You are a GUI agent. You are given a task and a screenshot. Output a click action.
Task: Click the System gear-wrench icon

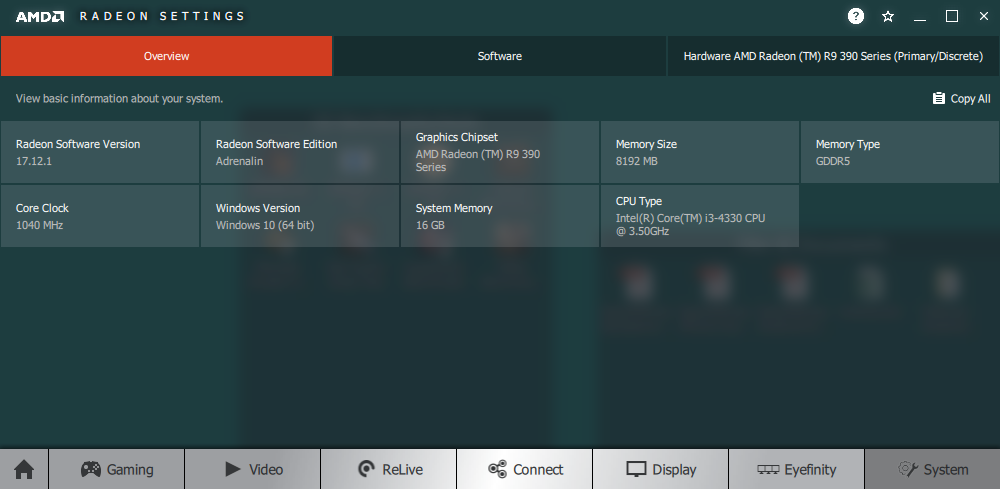click(908, 469)
